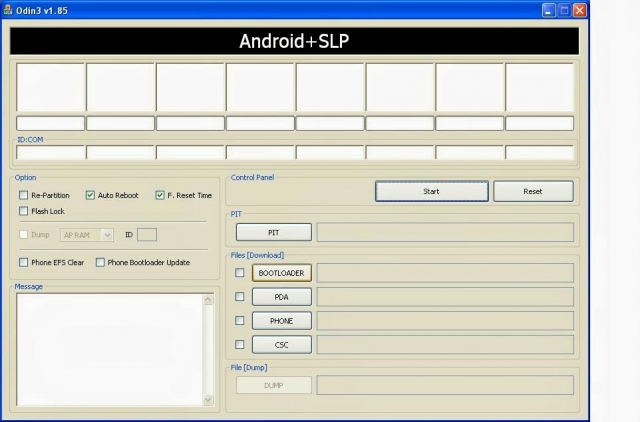Check the box next to PDA

pyautogui.click(x=239, y=296)
